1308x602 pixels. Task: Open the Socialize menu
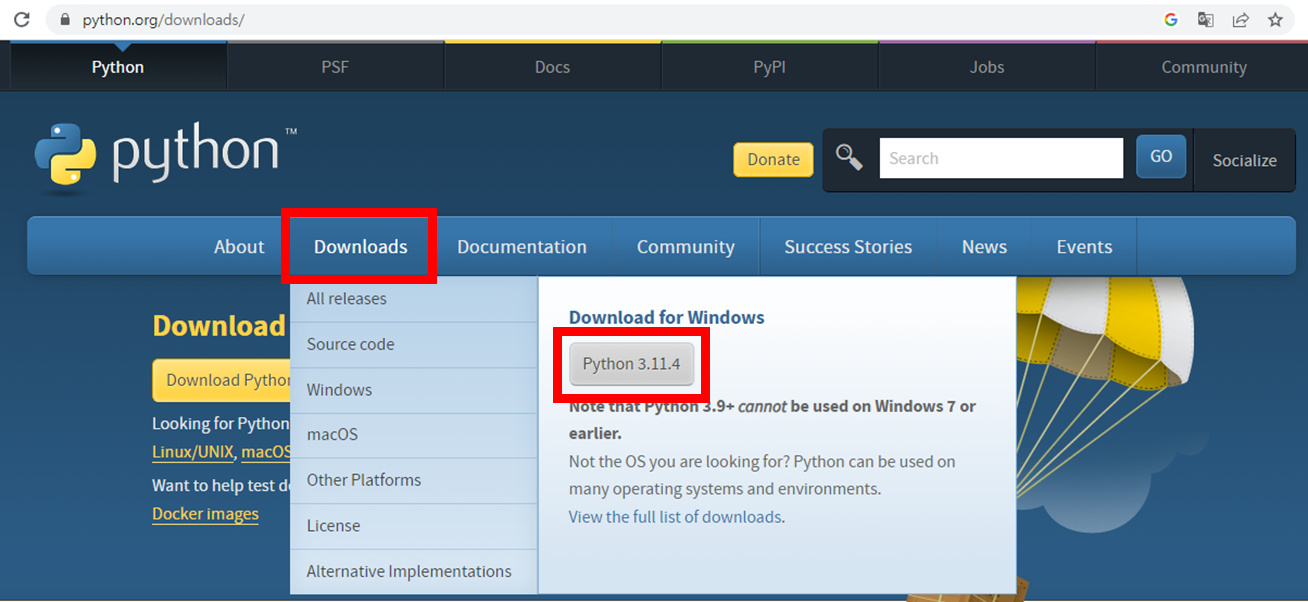pyautogui.click(x=1245, y=160)
